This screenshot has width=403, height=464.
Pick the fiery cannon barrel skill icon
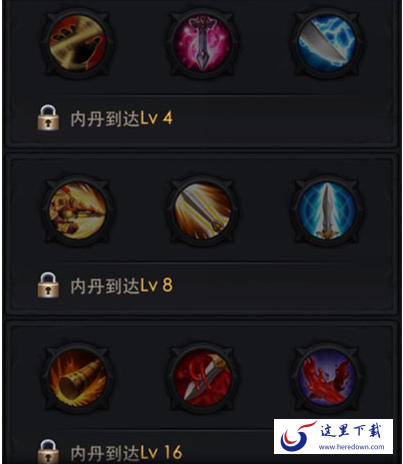(77, 378)
